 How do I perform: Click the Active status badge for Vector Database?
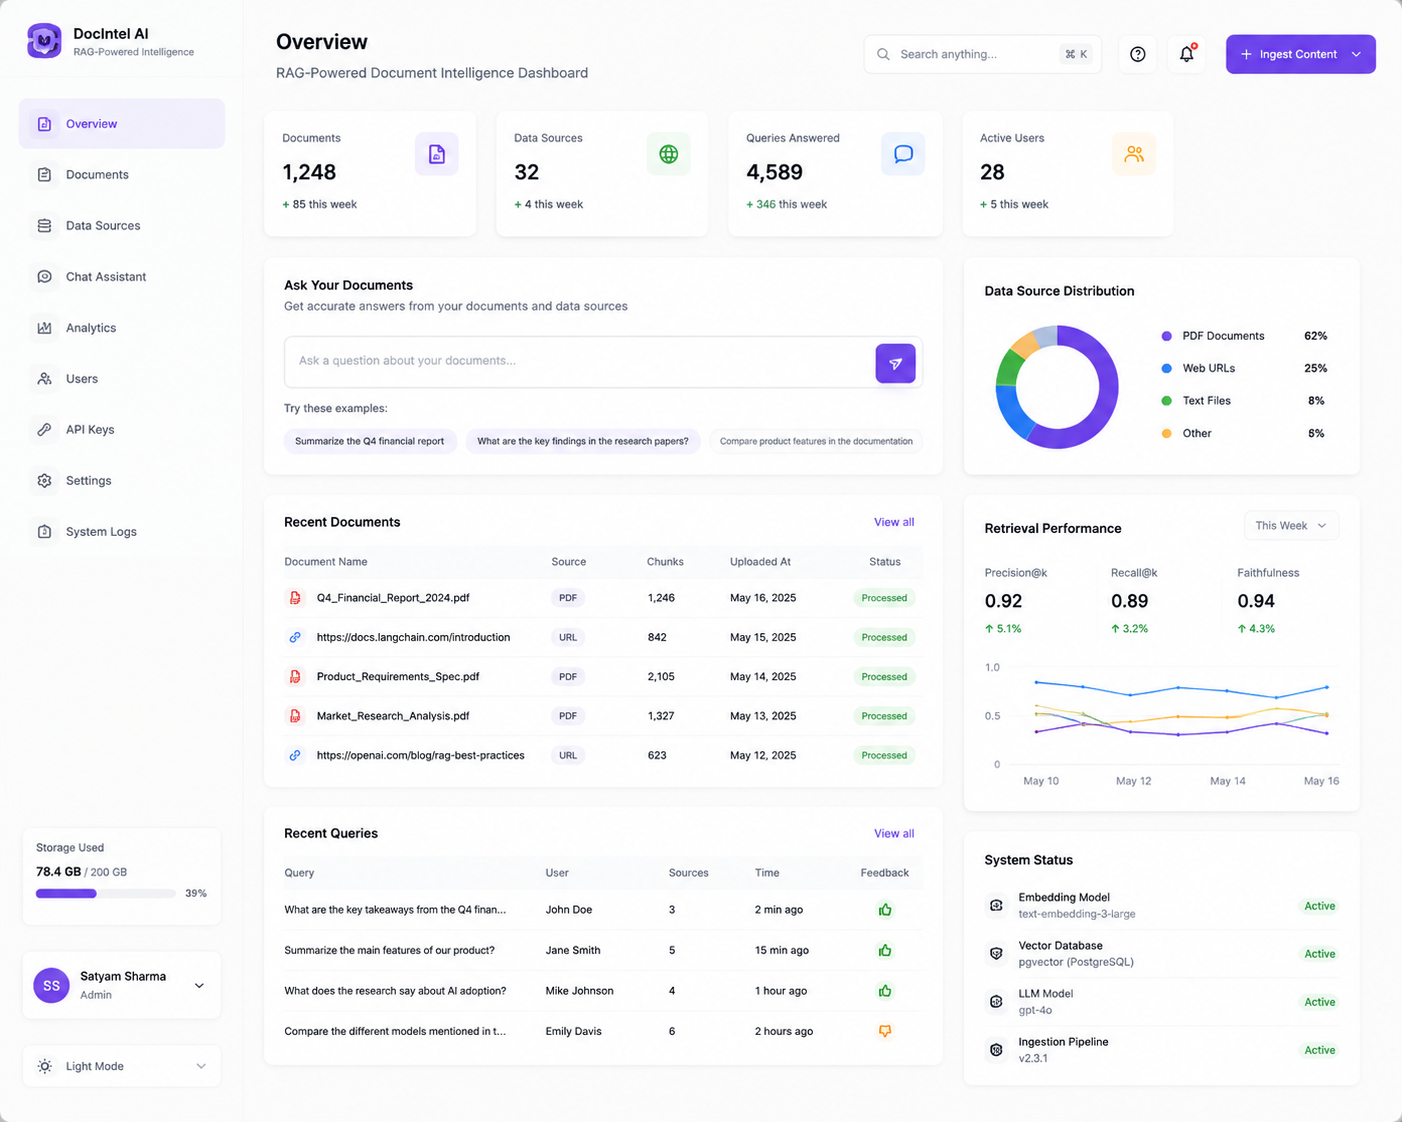[1319, 954]
